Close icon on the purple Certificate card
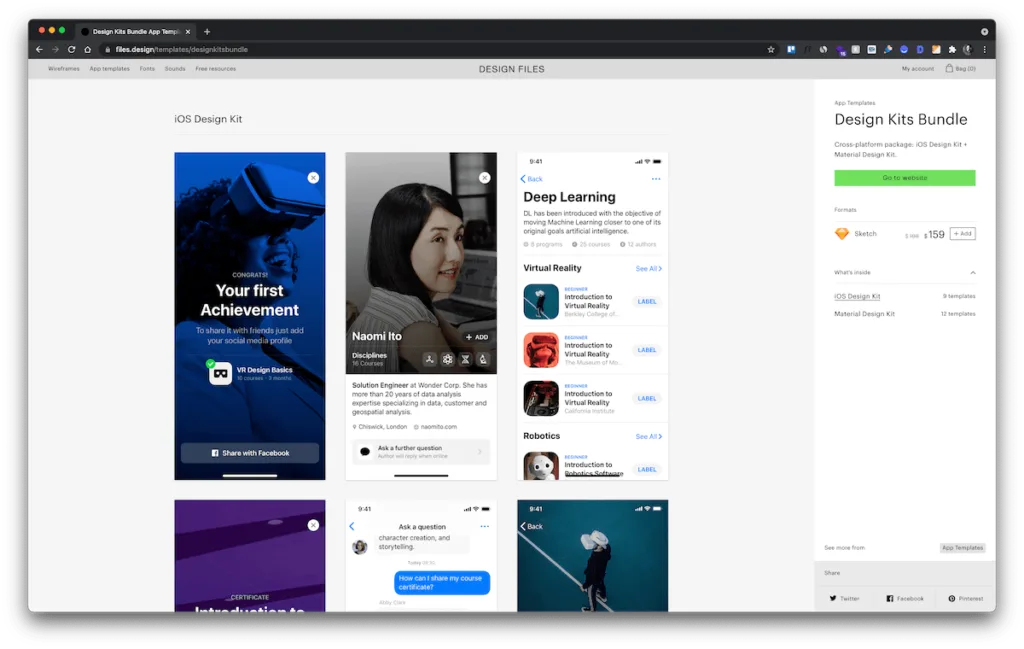 pos(313,525)
